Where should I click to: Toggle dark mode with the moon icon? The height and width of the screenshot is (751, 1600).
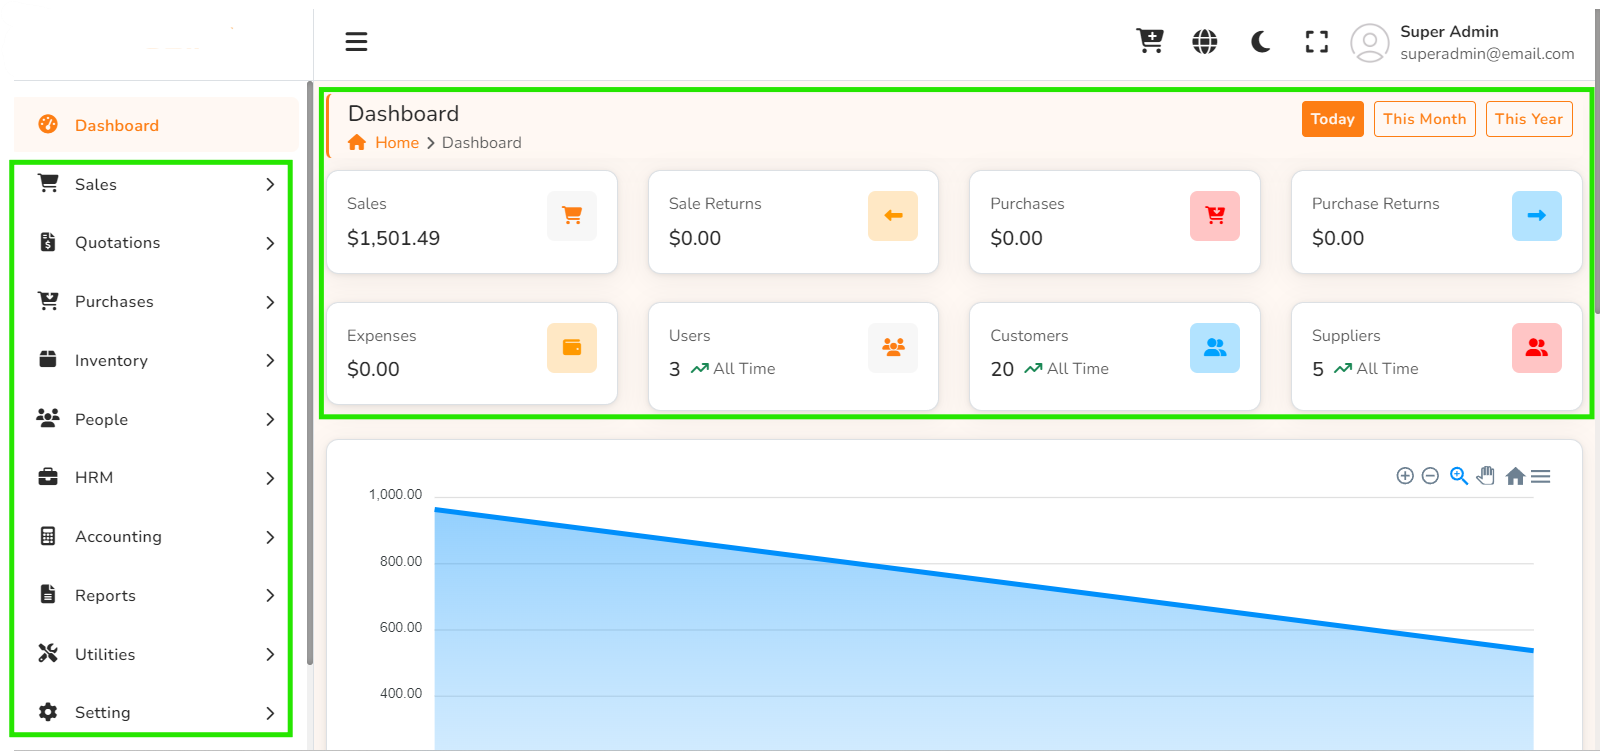pos(1261,41)
